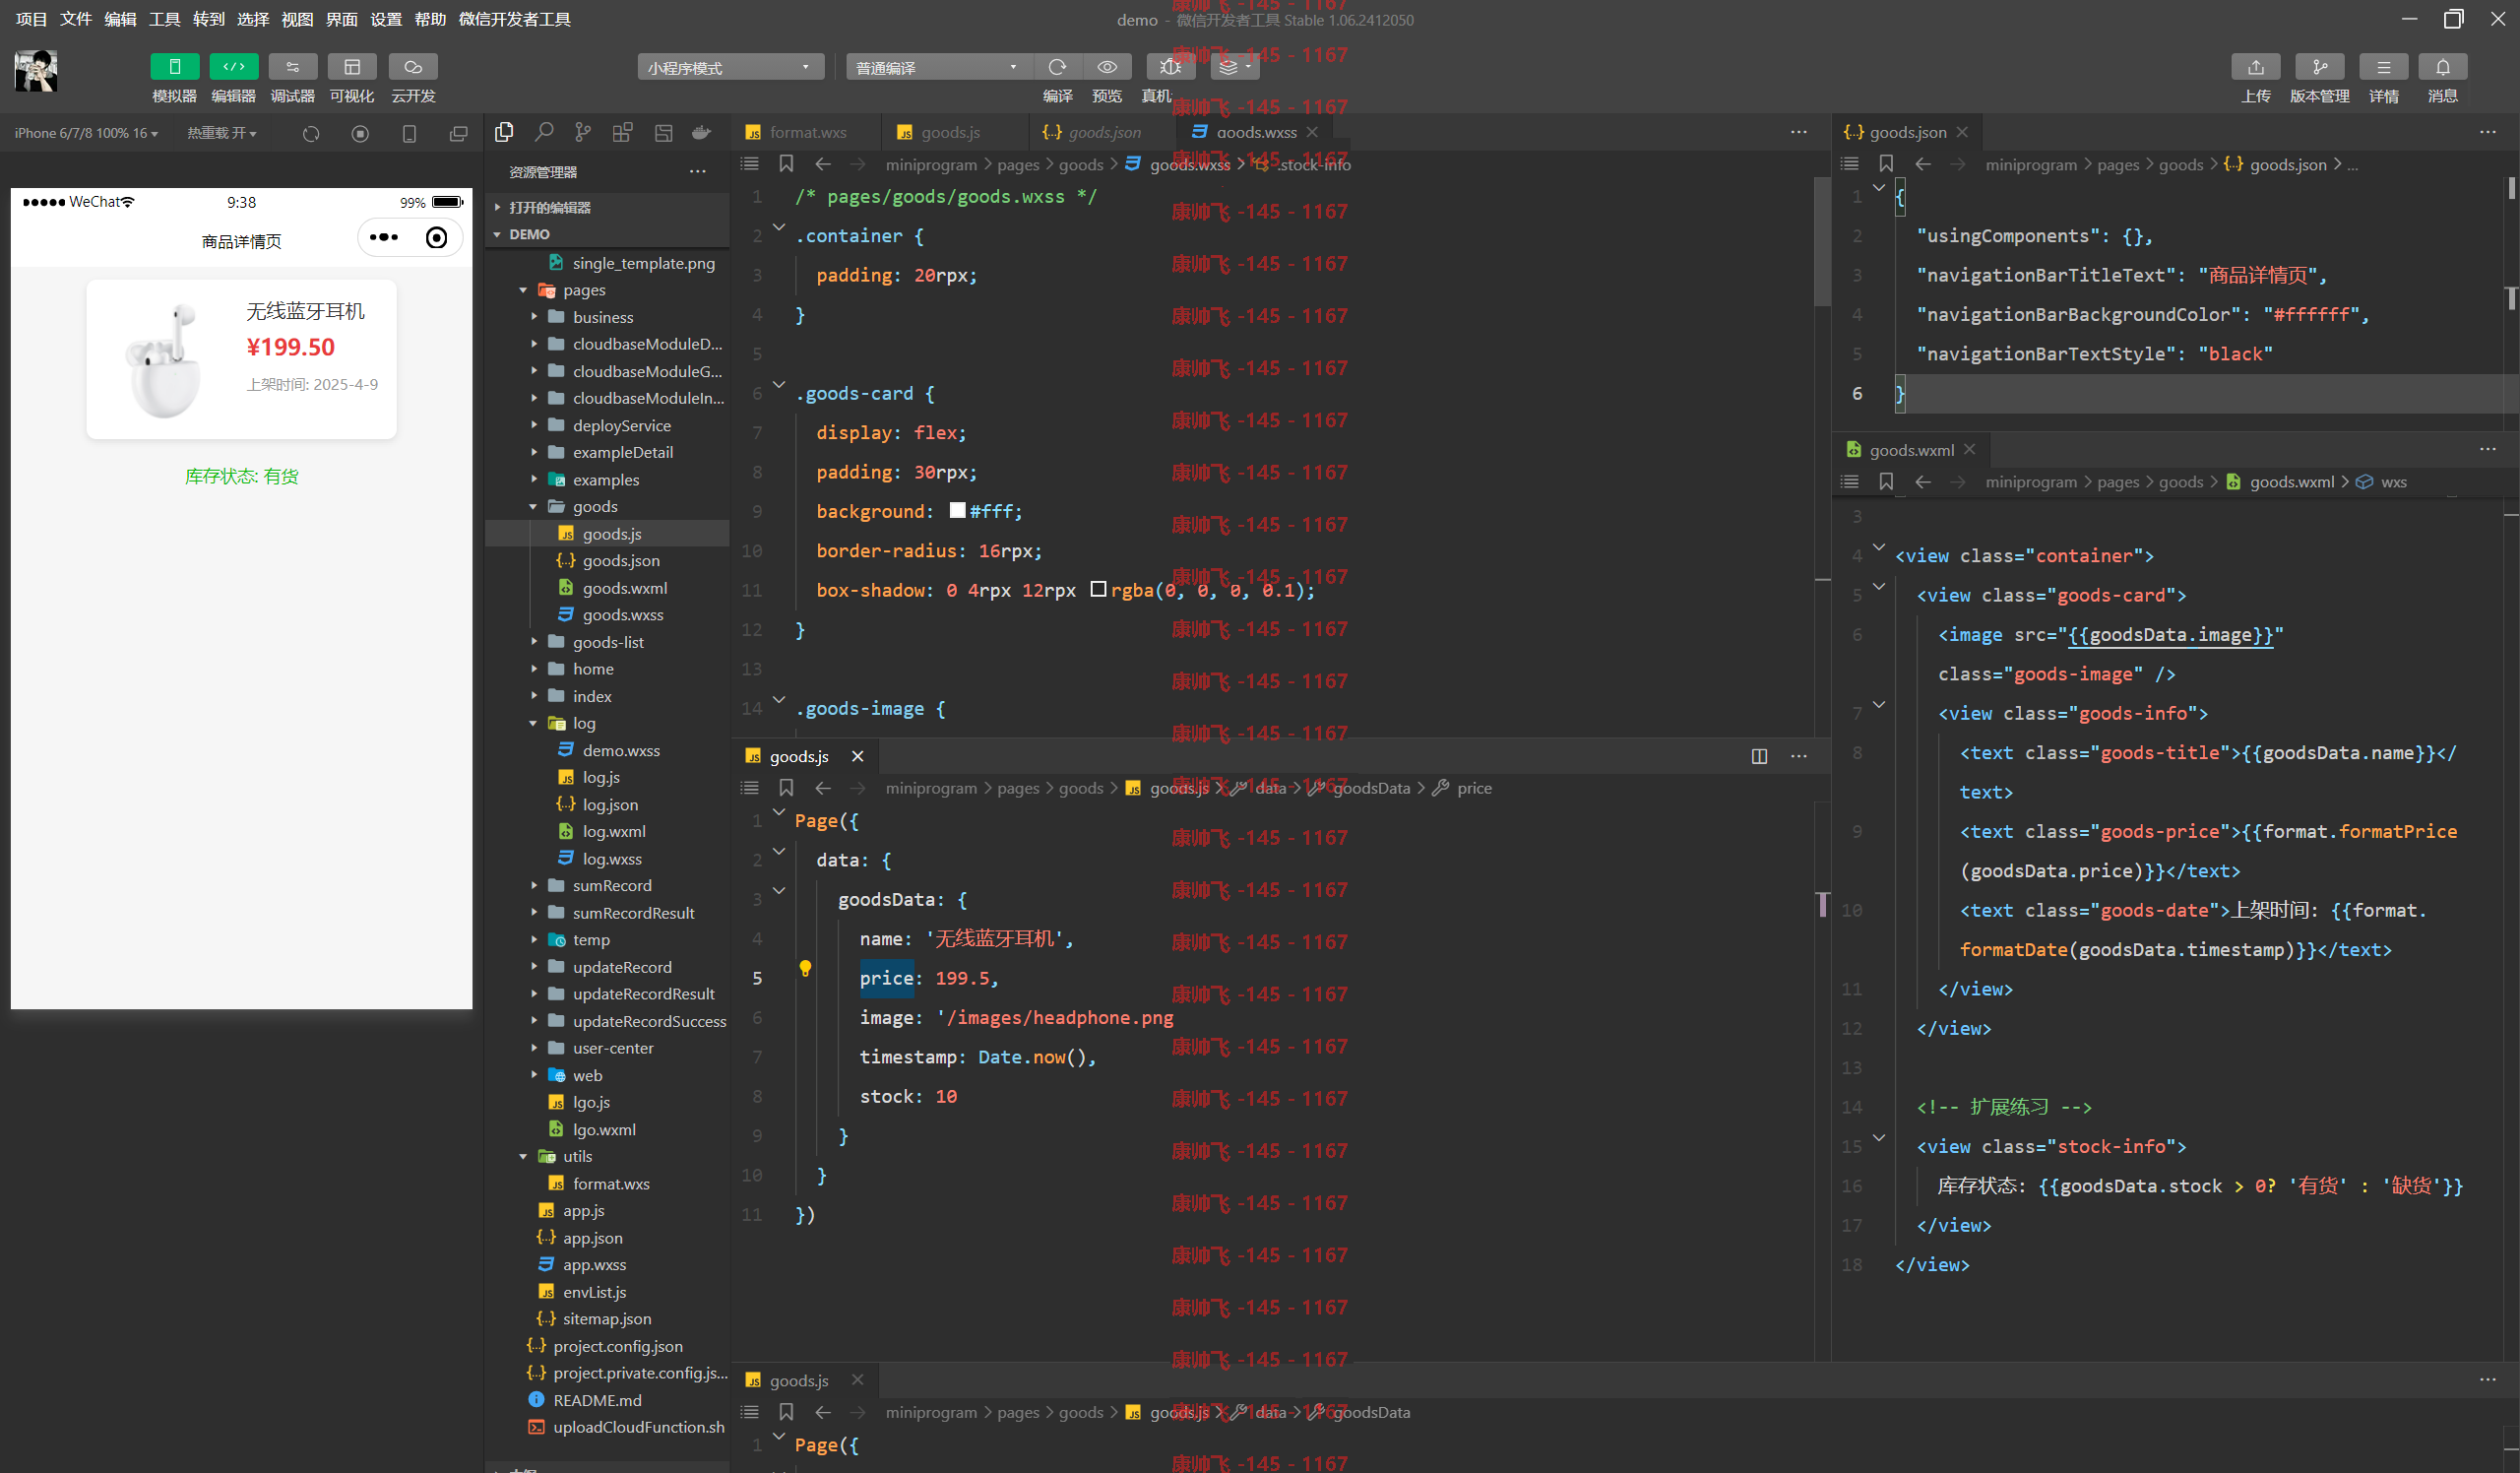Screen dimensions: 2520x1473
Task: Click the simulator refresh icon
Action: (311, 133)
